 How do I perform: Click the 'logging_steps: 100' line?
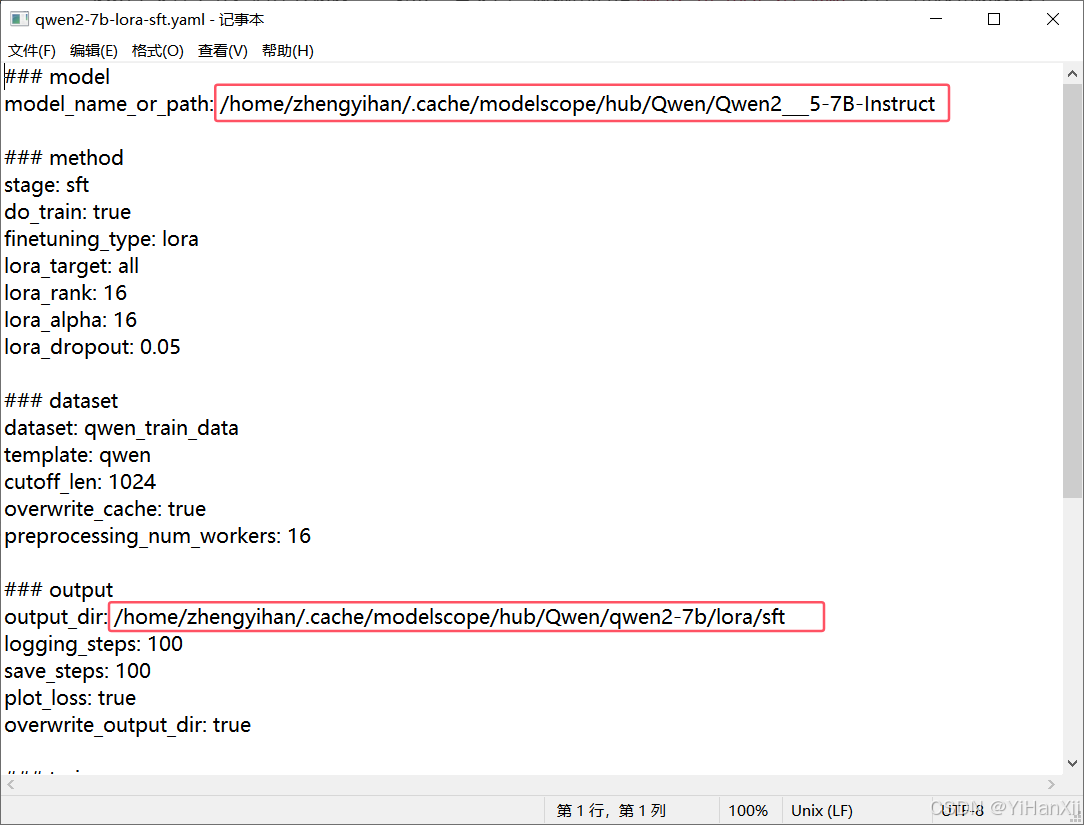point(93,644)
